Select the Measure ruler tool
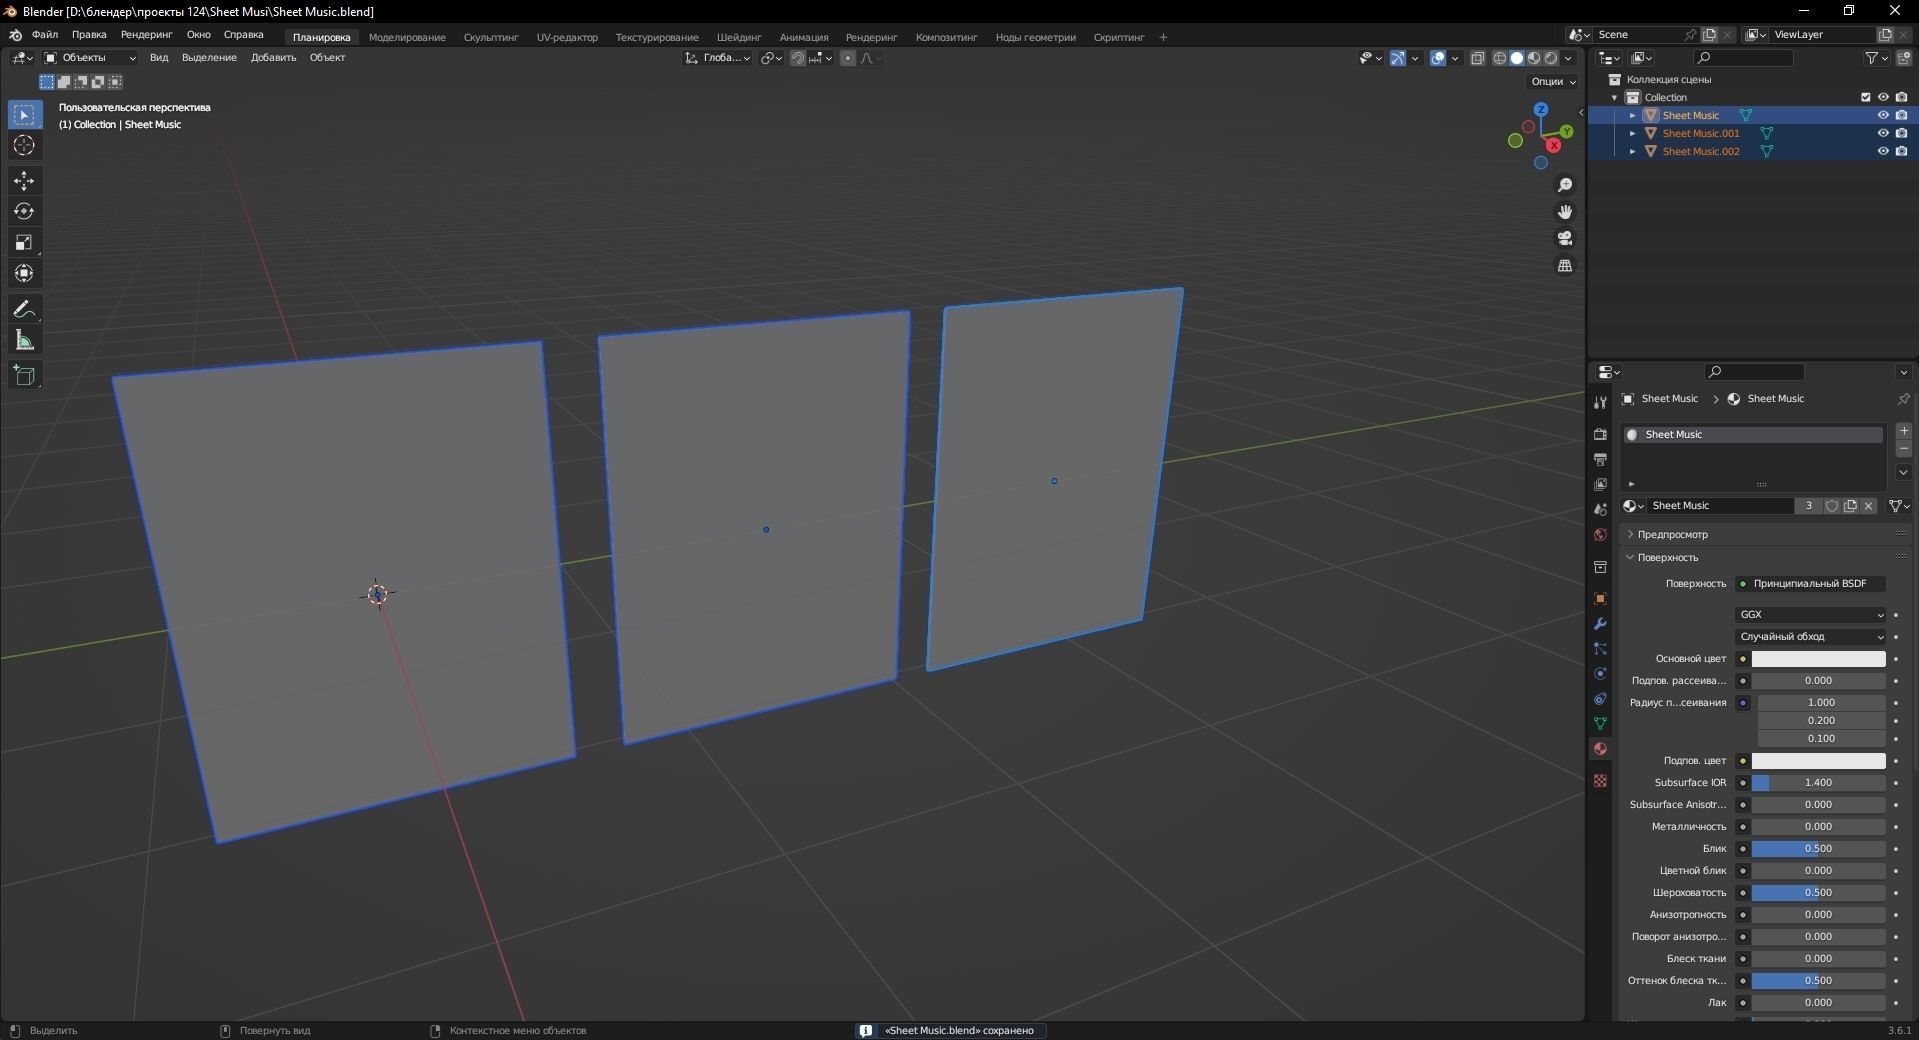 pos(24,341)
